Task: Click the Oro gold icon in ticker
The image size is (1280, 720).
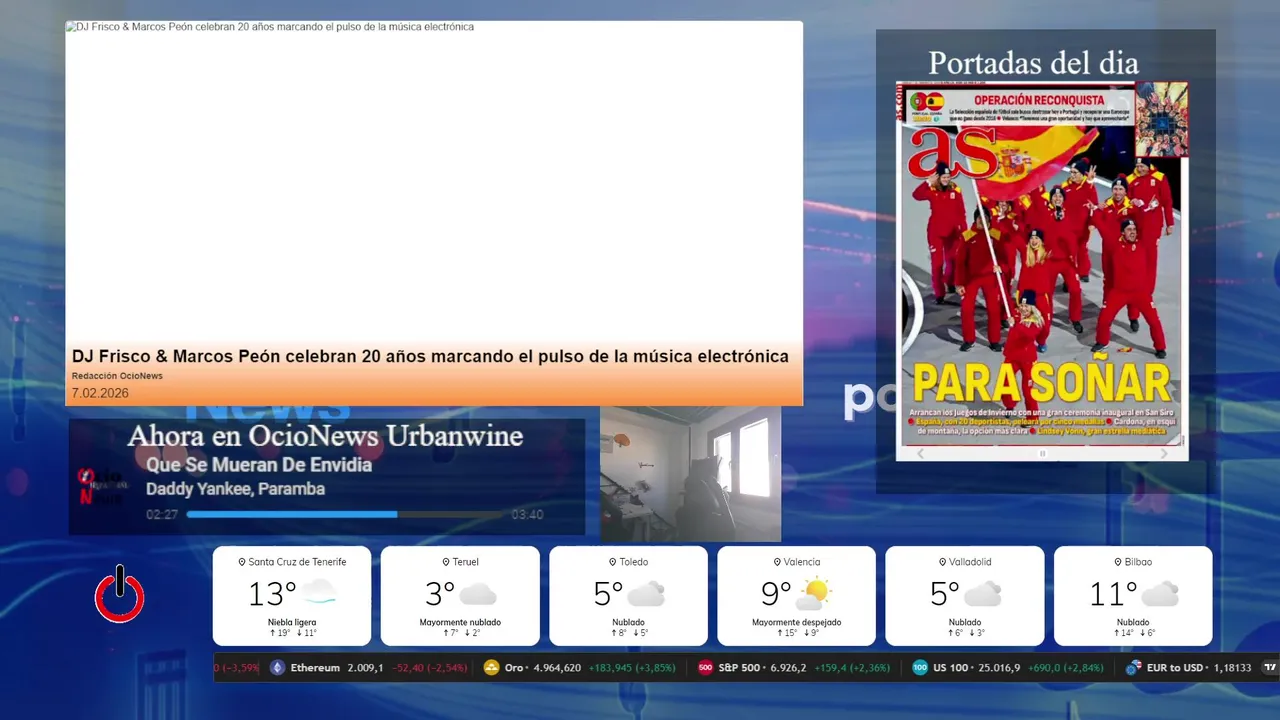Action: (491, 668)
